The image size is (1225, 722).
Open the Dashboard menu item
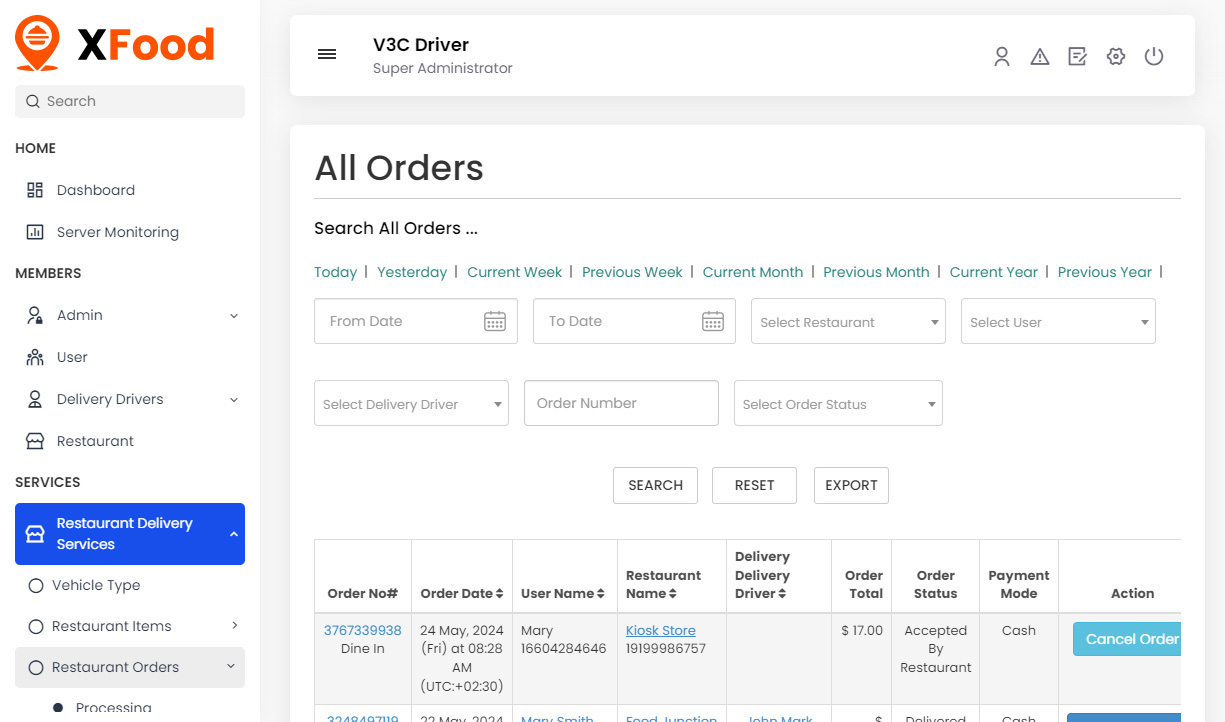click(x=95, y=190)
